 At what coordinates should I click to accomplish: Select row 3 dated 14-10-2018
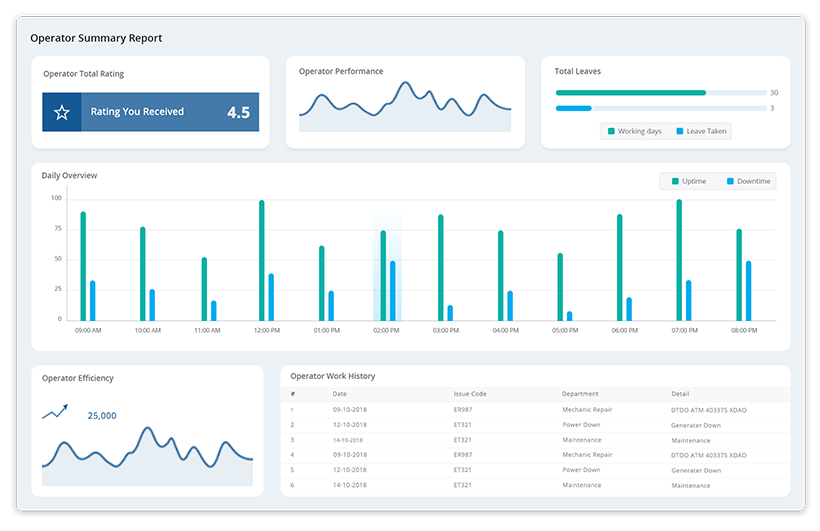348,440
